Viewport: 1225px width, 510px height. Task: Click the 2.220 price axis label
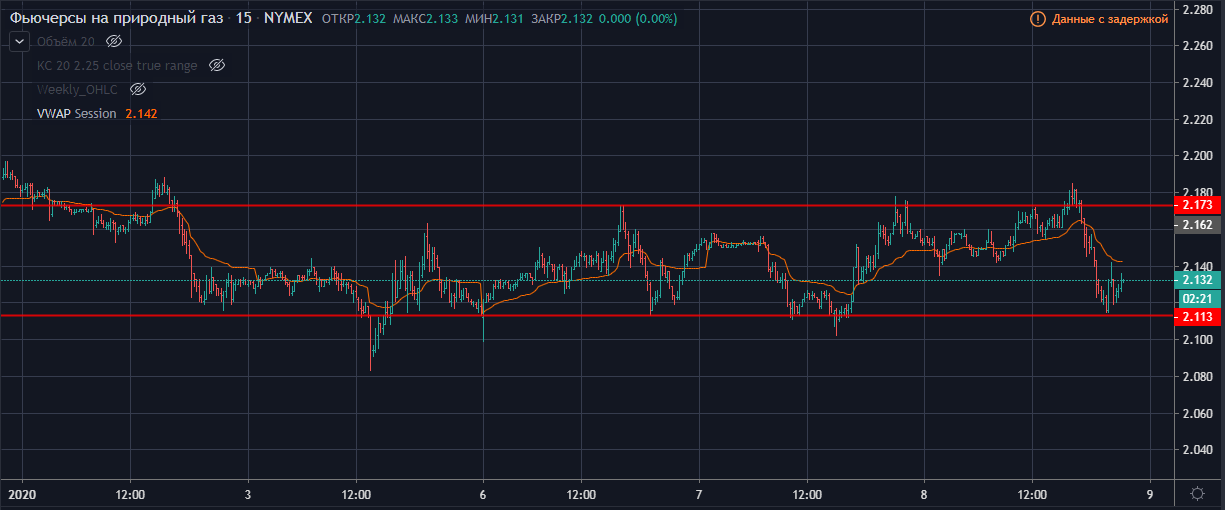(x=1198, y=120)
